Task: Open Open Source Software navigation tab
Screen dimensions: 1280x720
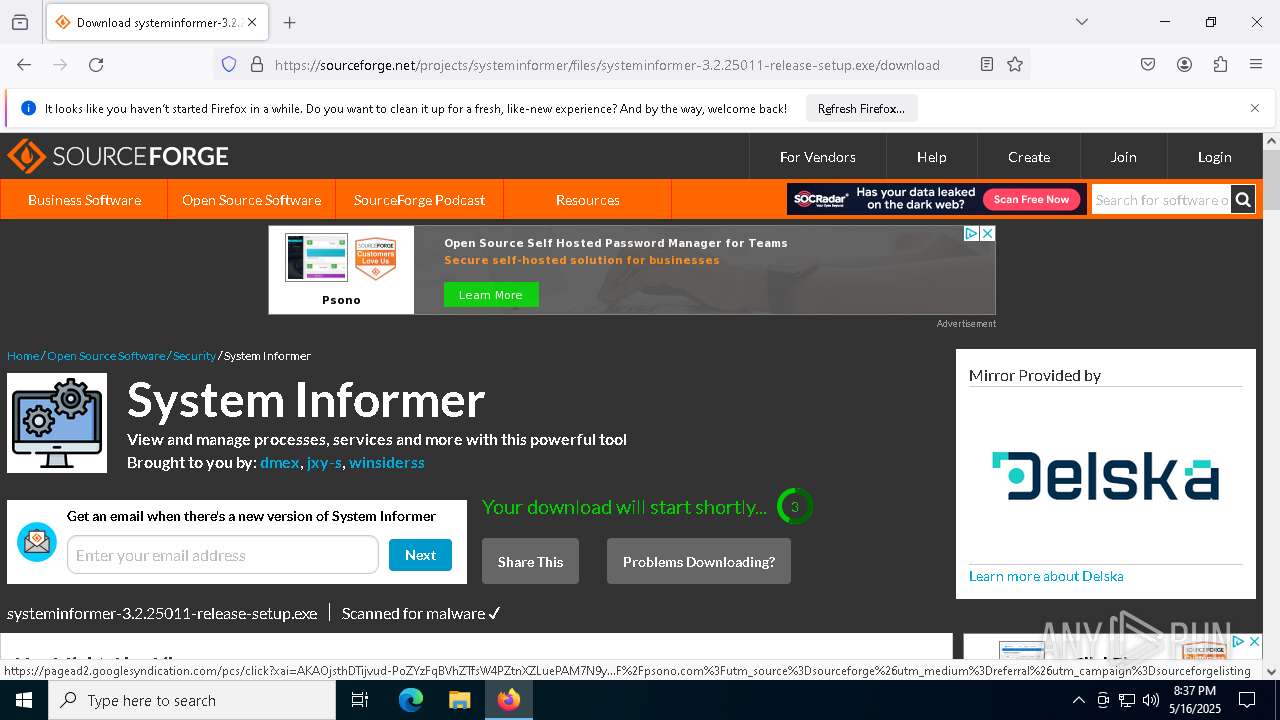Action: pos(251,200)
